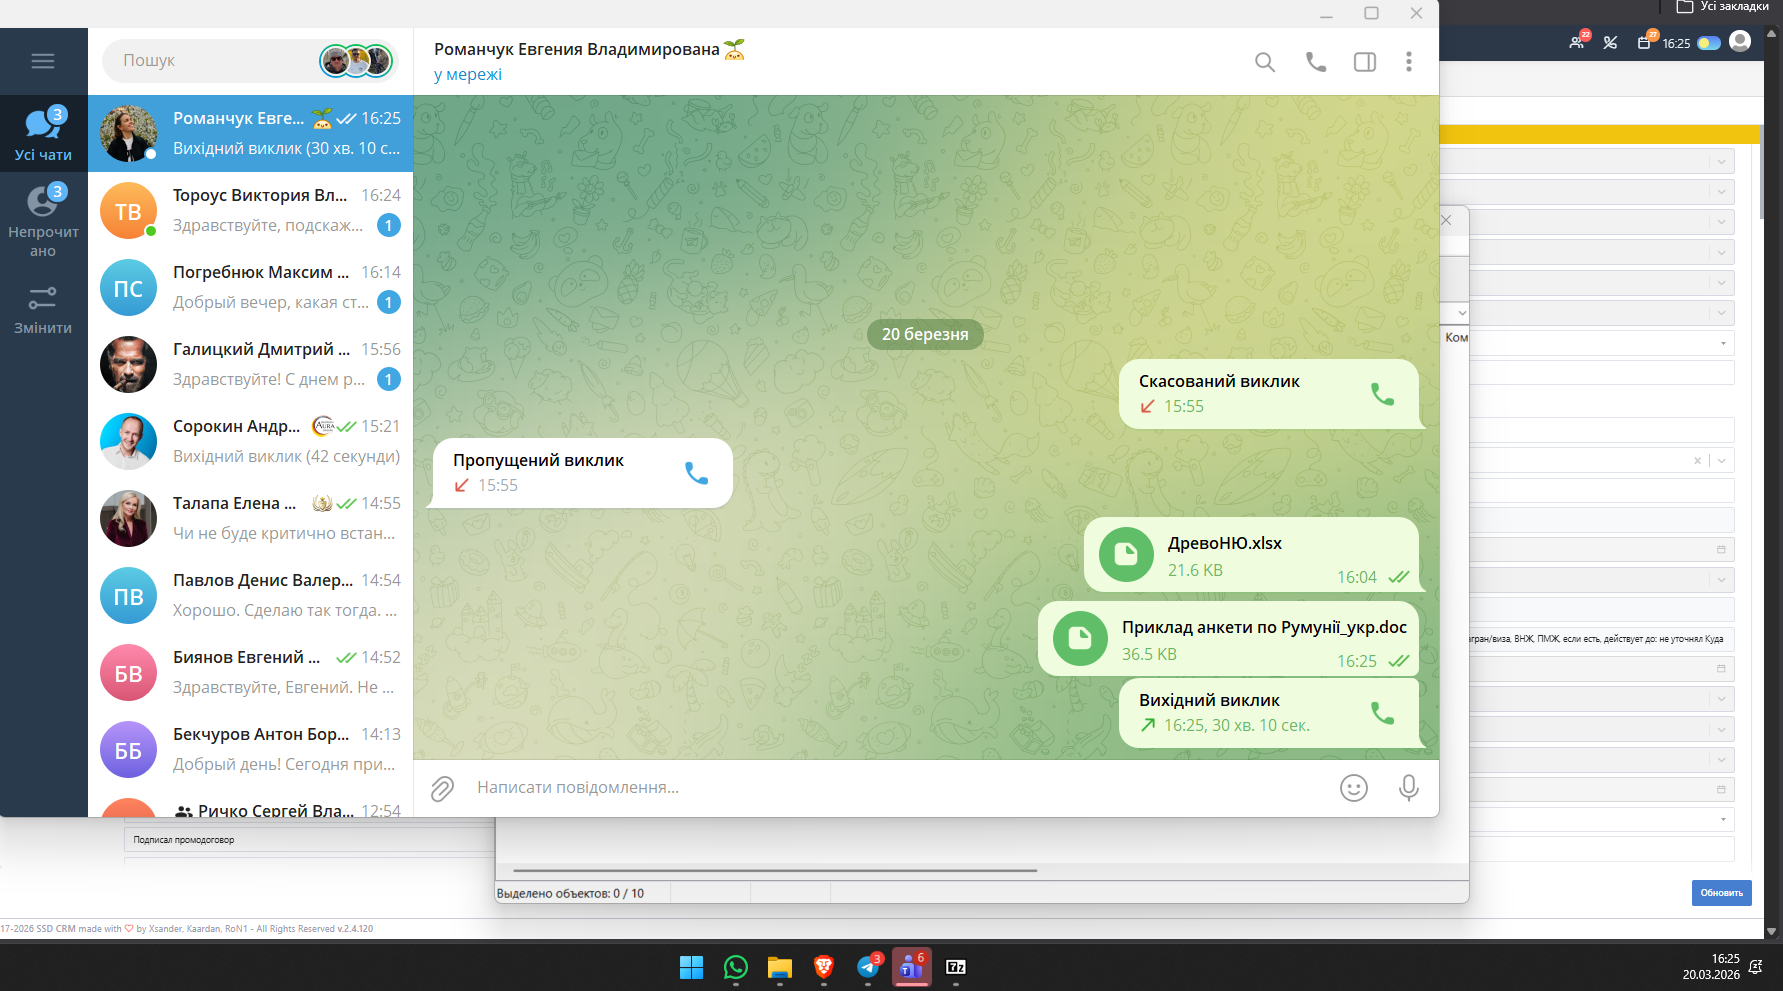1783x991 pixels.
Task: Open the CRM user profile avatar
Action: (x=1740, y=41)
